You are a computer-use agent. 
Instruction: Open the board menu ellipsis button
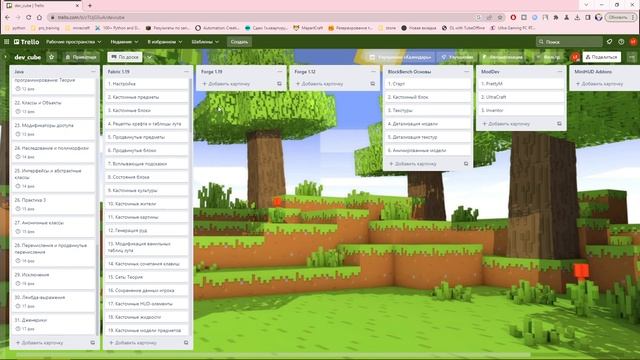point(632,57)
